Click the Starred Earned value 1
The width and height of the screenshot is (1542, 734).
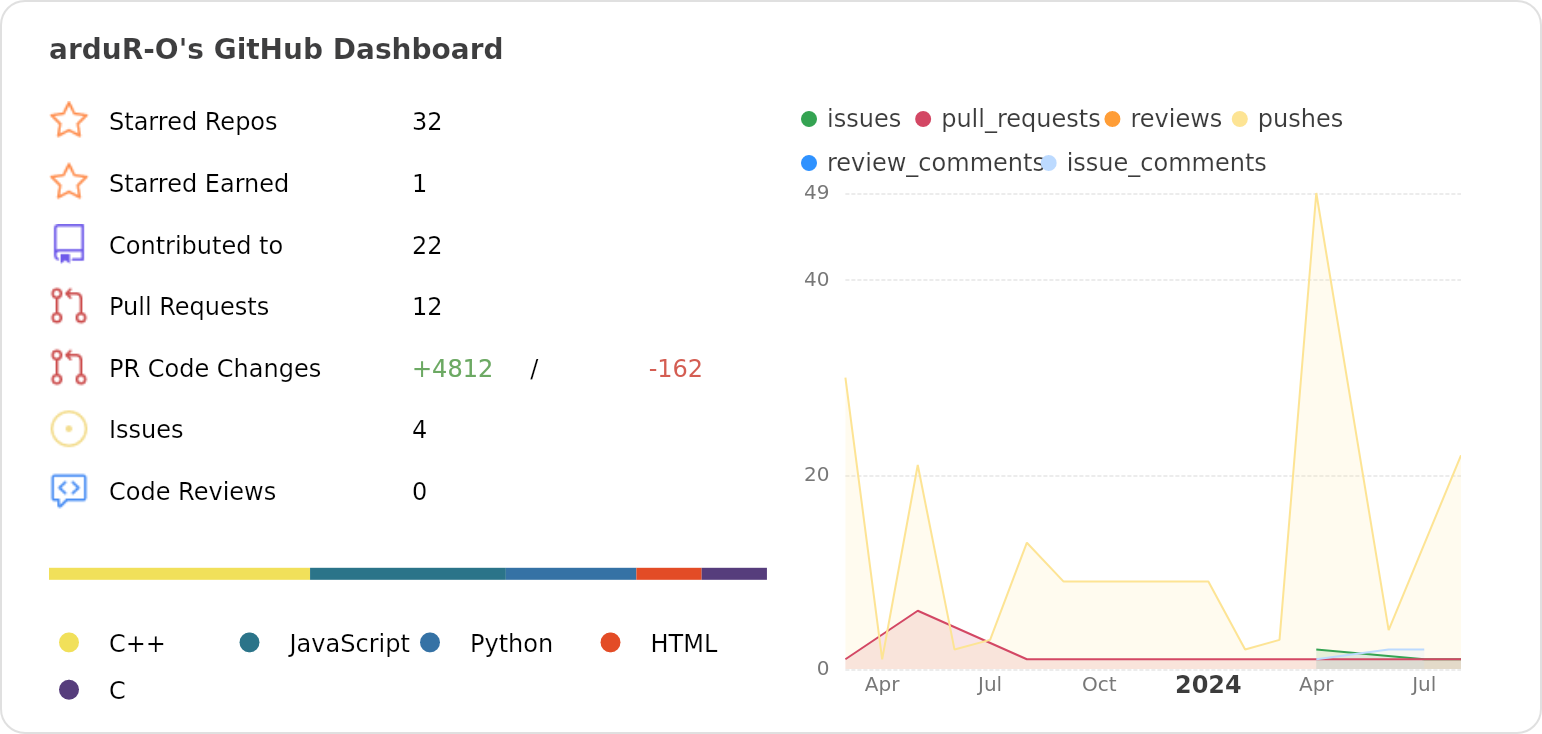coord(420,184)
